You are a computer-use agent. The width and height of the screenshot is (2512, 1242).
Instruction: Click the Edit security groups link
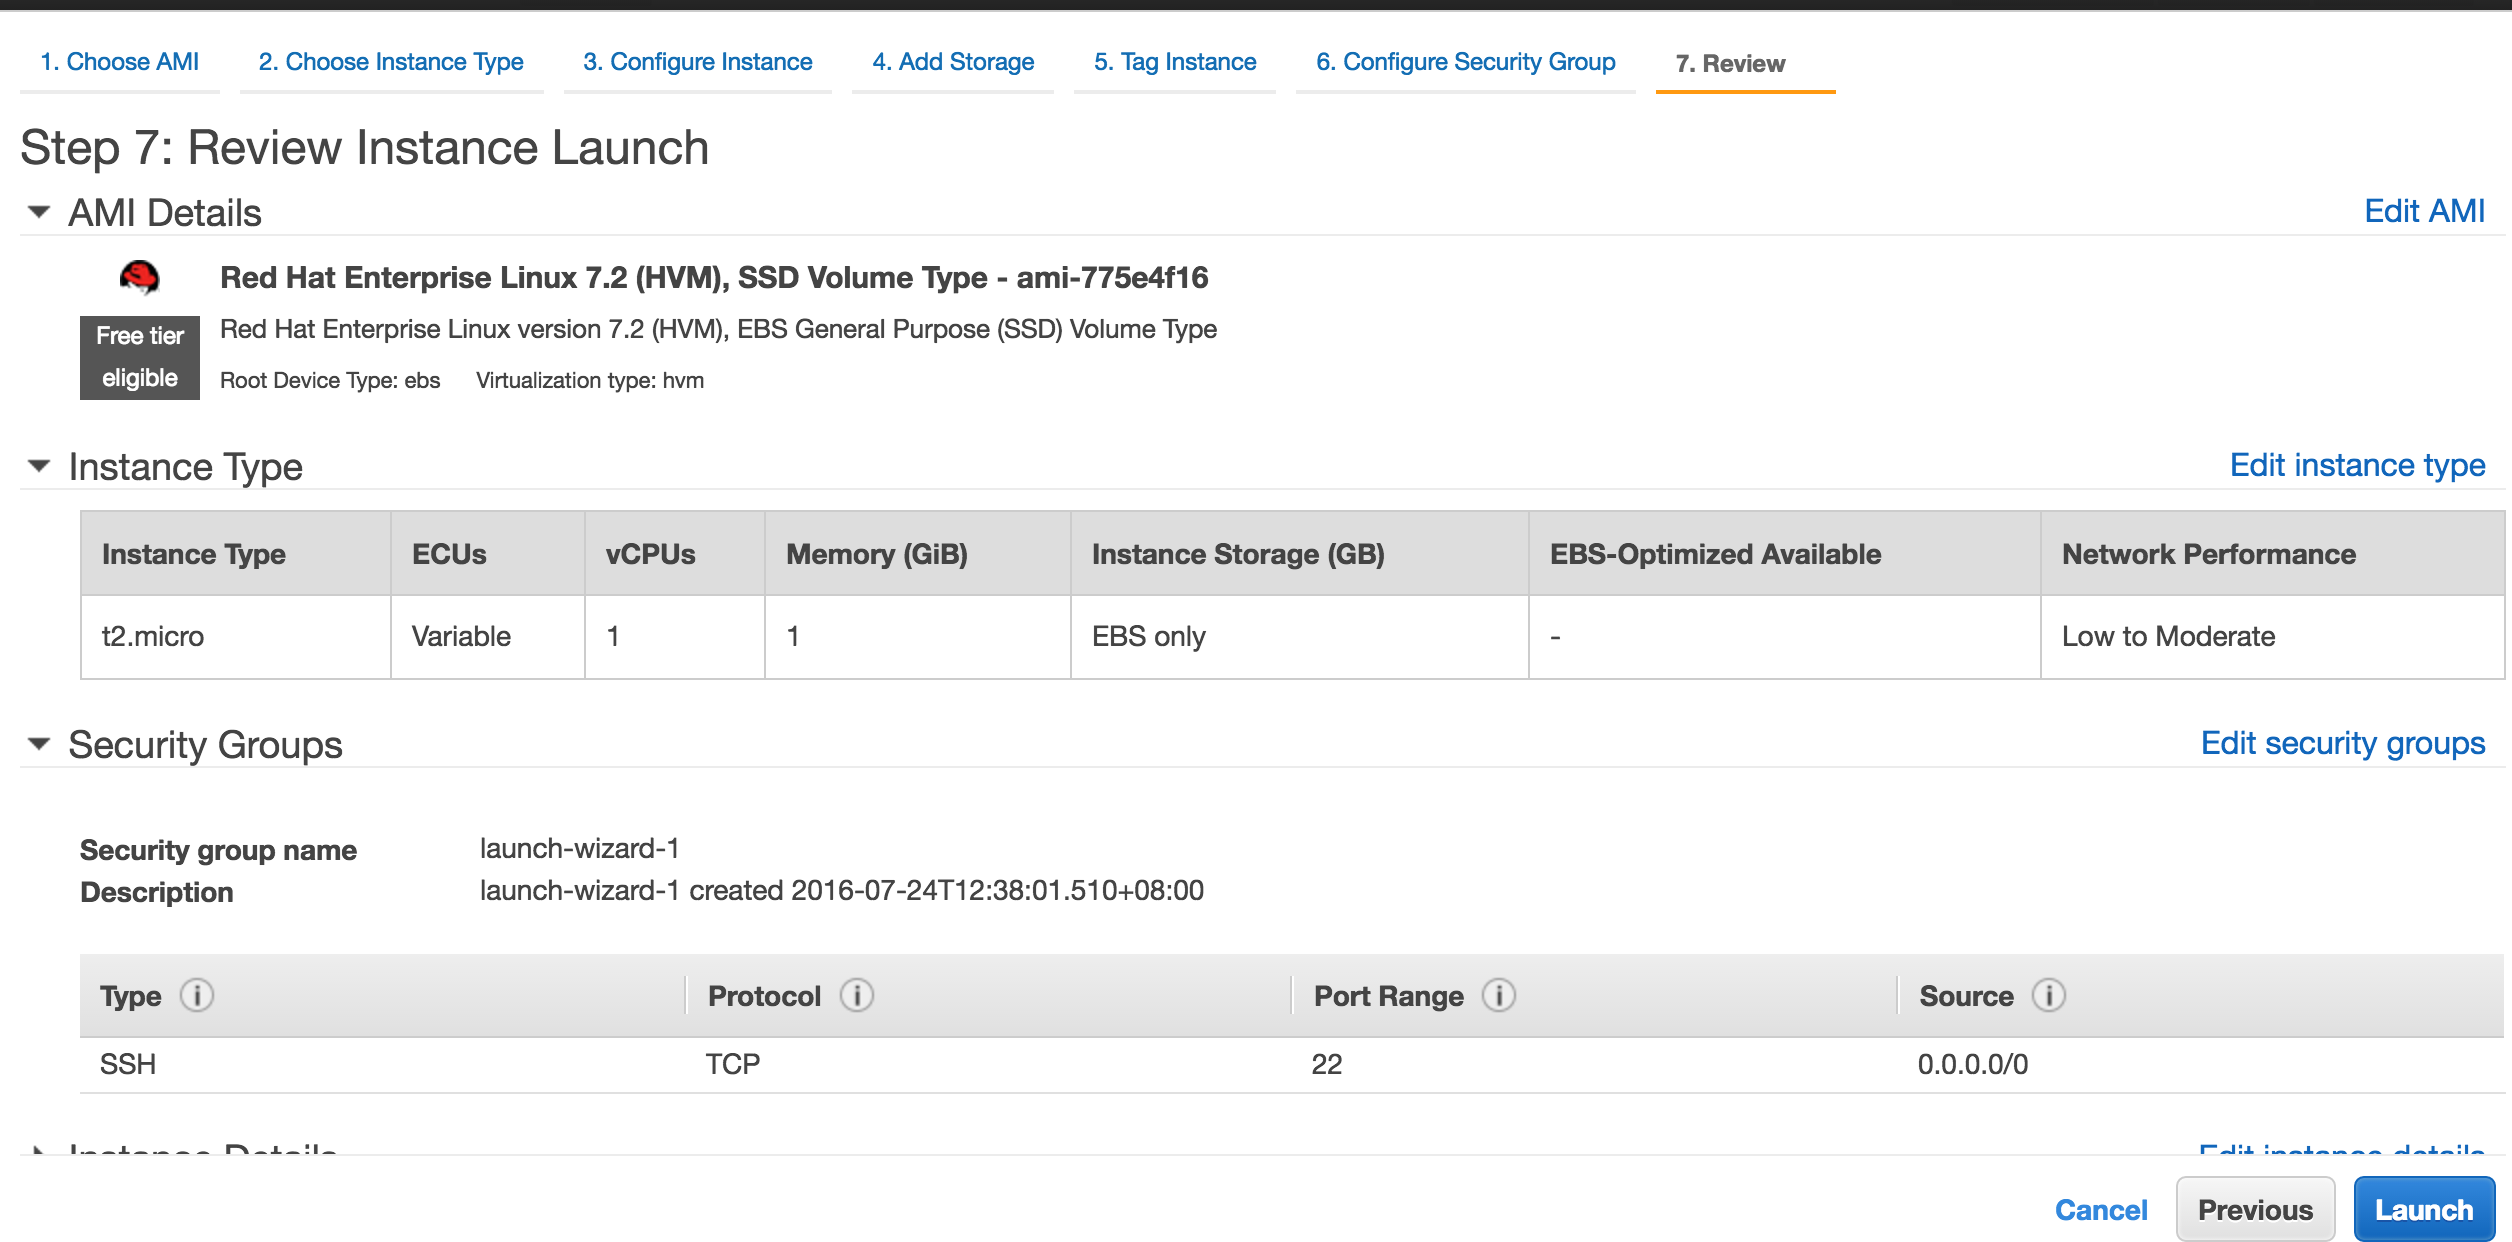pos(2343,743)
